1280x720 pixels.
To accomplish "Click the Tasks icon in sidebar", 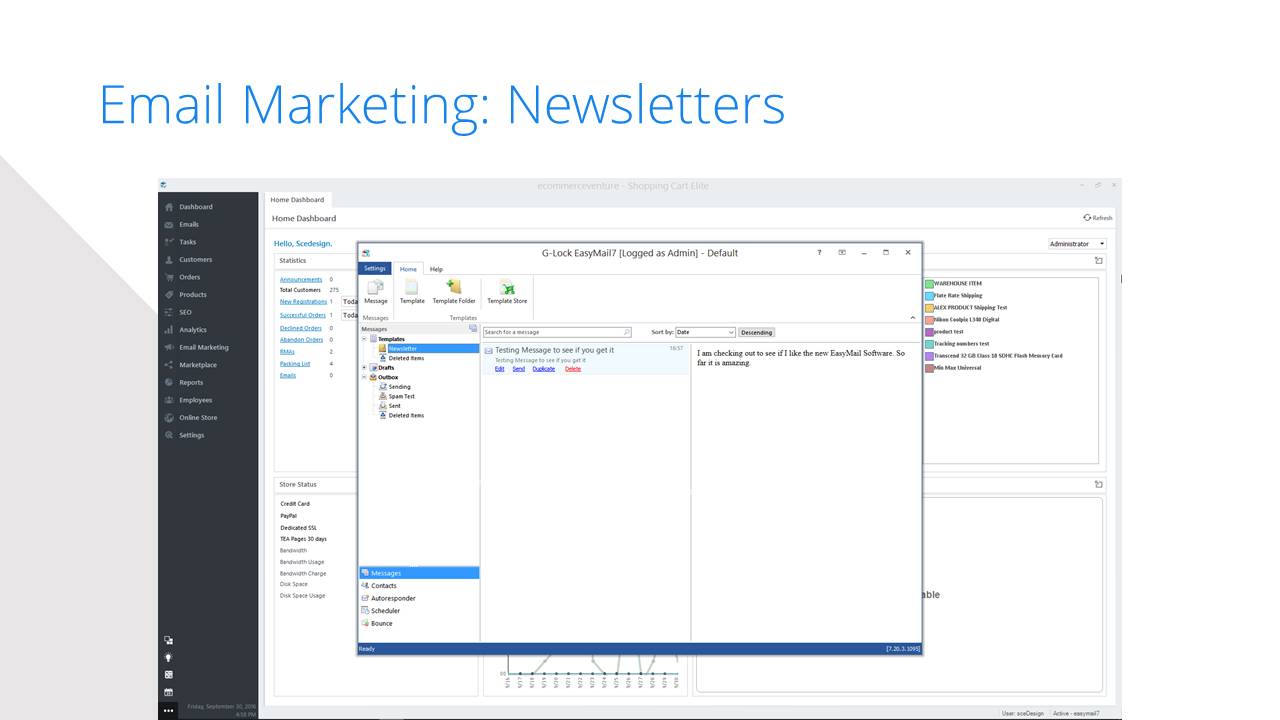I will pos(169,242).
